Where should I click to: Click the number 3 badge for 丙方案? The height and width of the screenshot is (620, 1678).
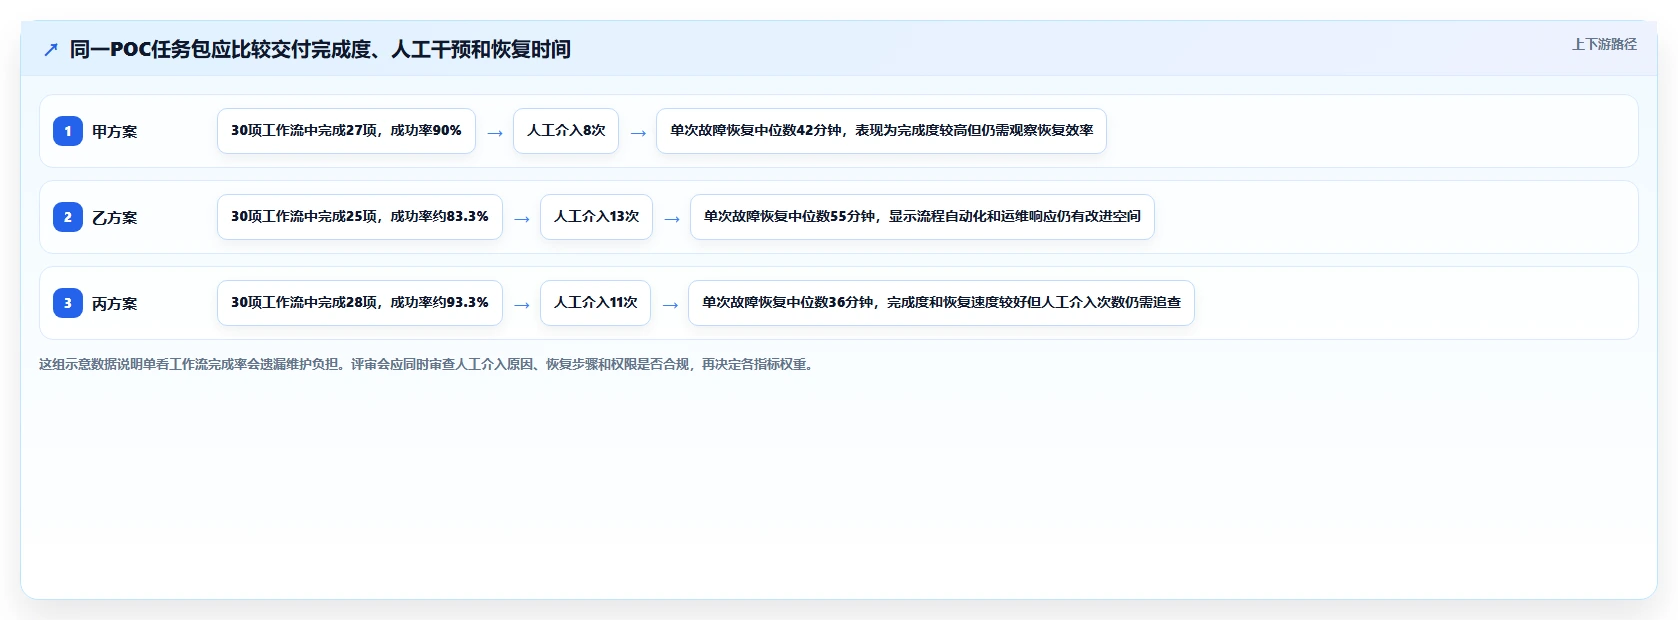[x=68, y=303]
